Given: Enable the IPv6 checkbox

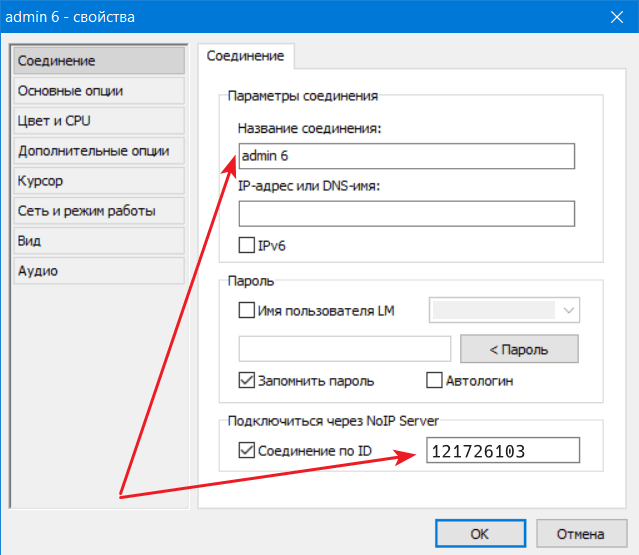Looking at the screenshot, I should pyautogui.click(x=247, y=244).
